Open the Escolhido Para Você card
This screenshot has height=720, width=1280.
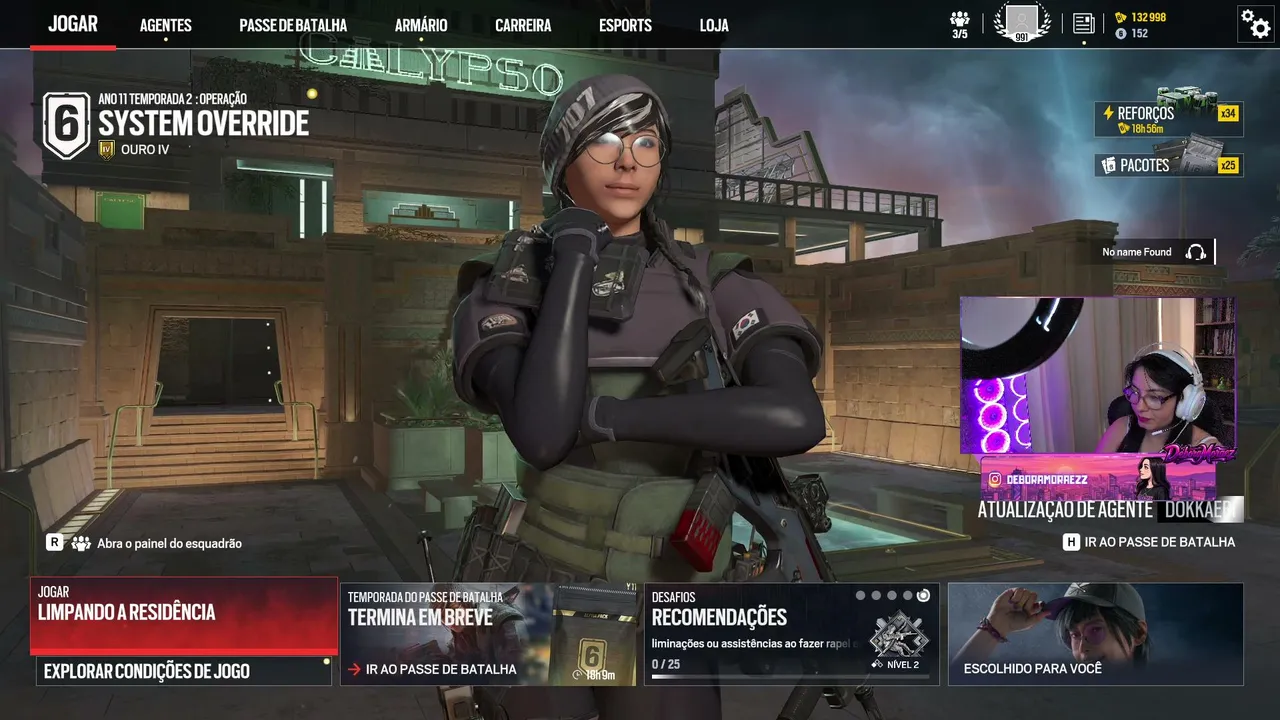[x=1096, y=634]
